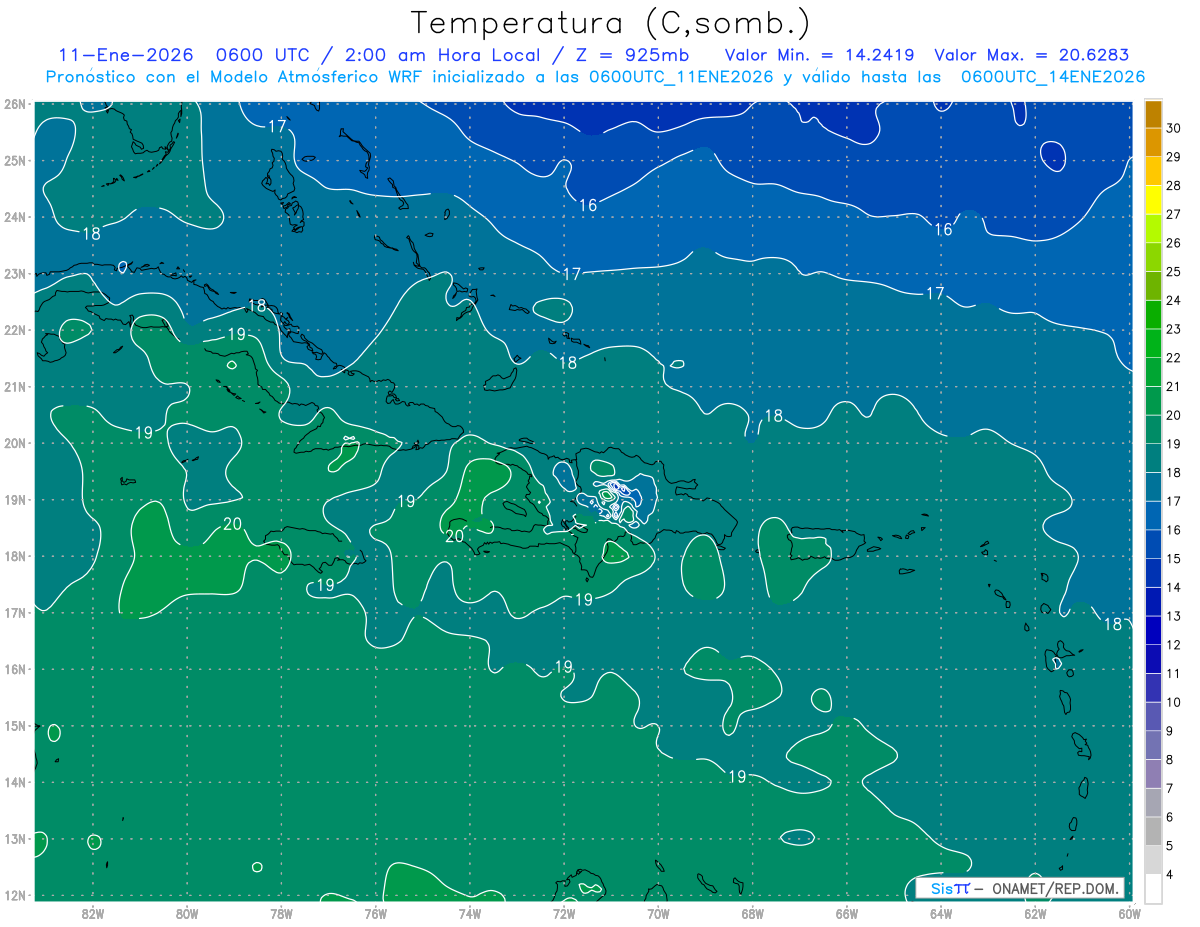Click the legend value 7
Image resolution: width=1200 pixels, height=927 pixels.
pos(1170,789)
